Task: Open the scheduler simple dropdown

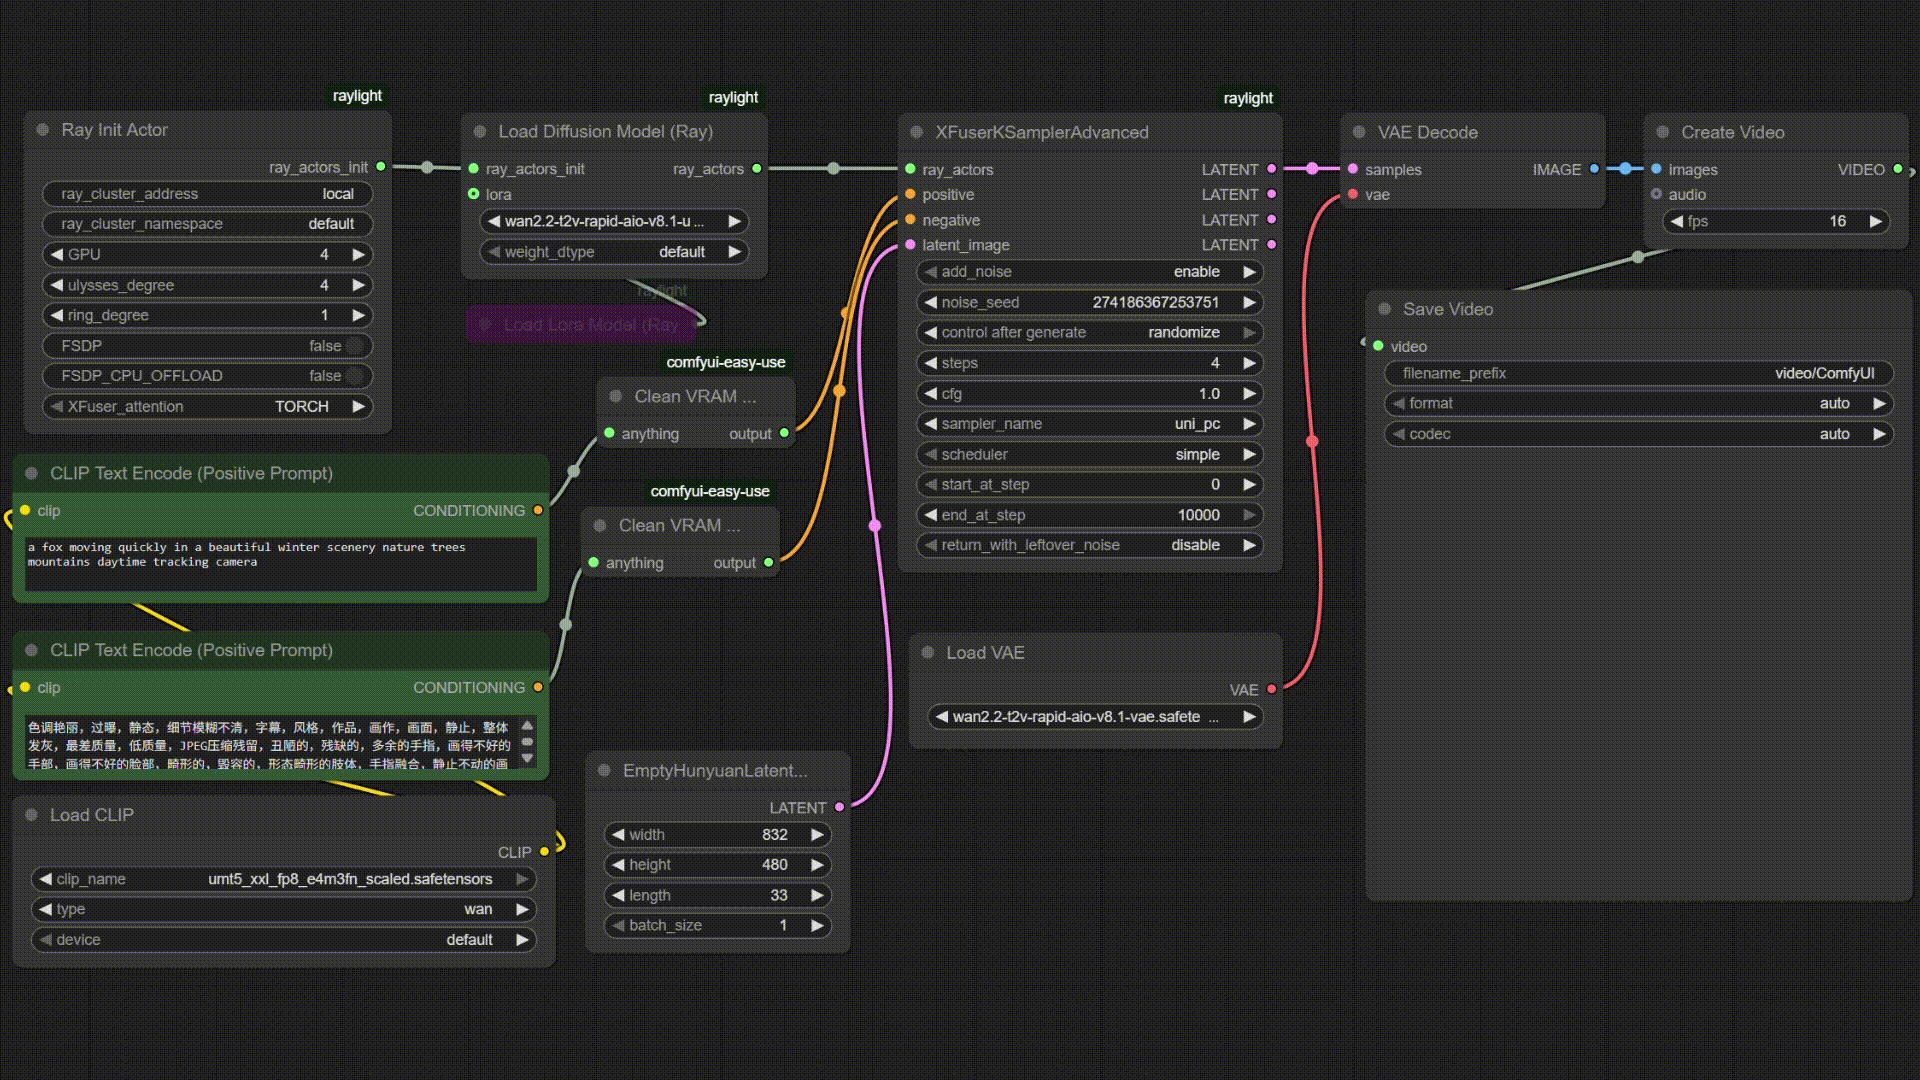Action: pos(1089,454)
